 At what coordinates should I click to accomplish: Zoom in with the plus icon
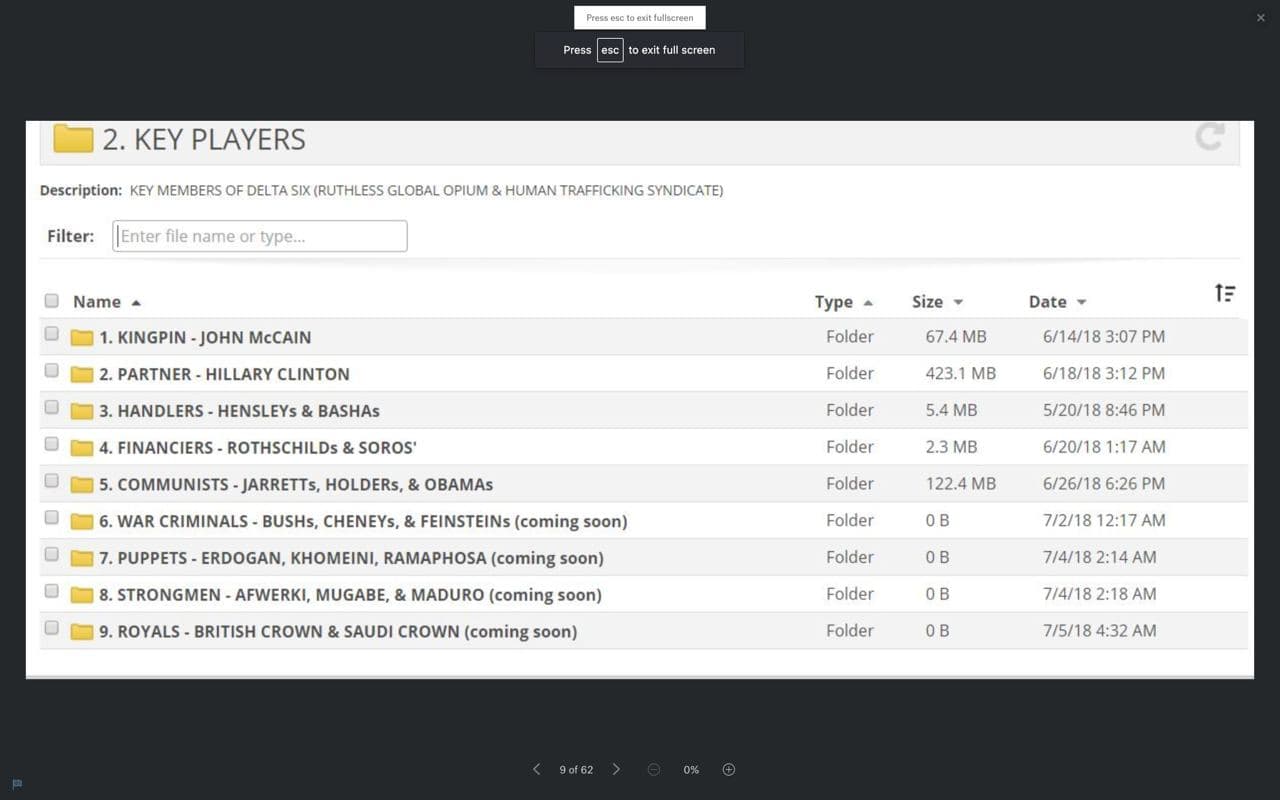point(729,769)
